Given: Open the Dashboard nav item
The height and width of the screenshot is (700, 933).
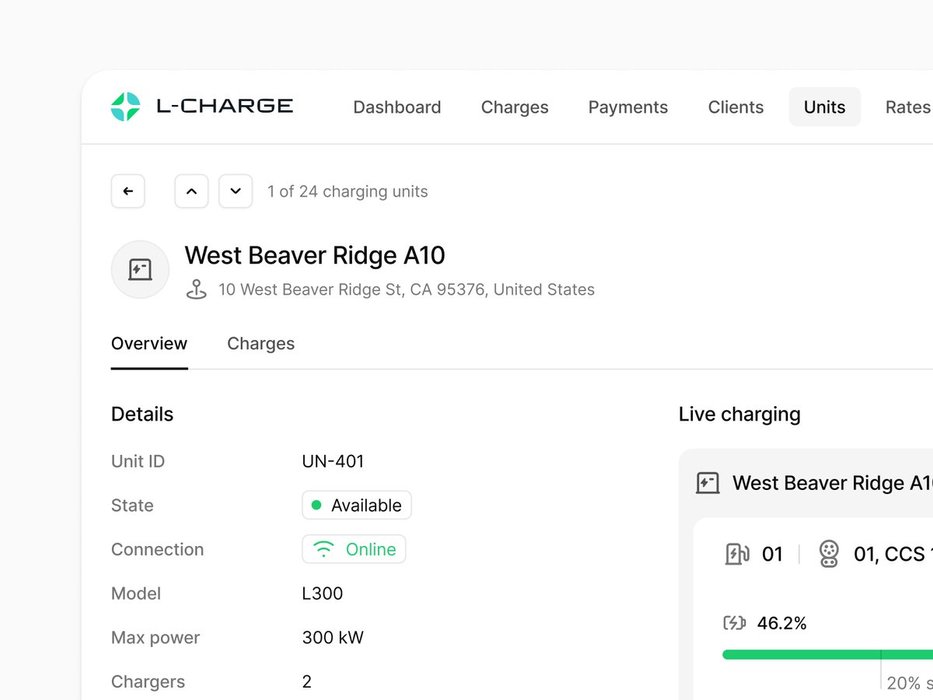Looking at the screenshot, I should point(397,107).
